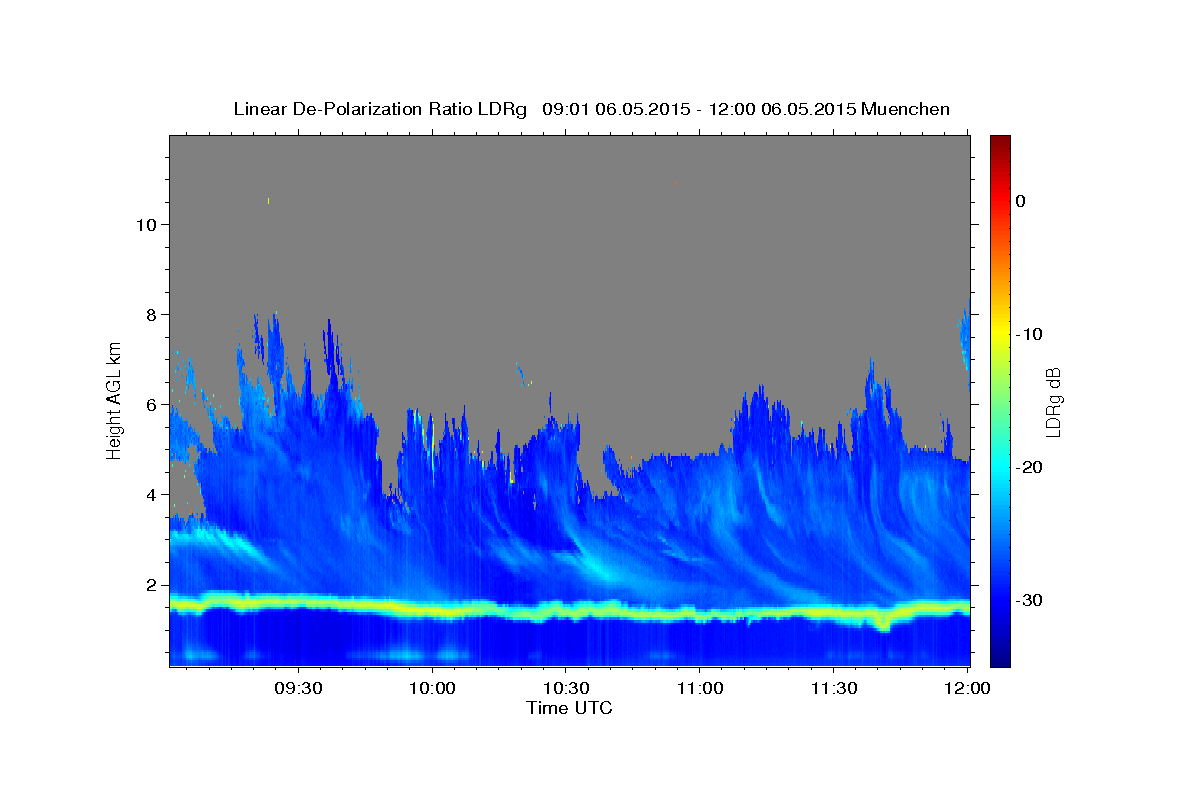This screenshot has height=800, width=1200.
Task: Click the 'LDRg dB' colorbar title
Action: click(x=1053, y=401)
